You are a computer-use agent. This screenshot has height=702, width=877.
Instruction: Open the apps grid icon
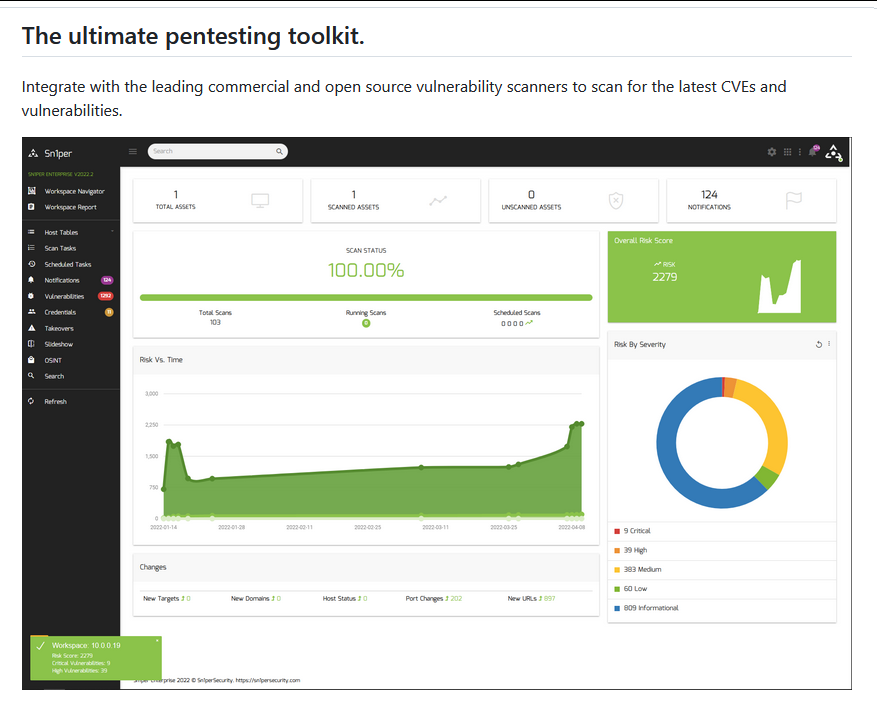pos(787,152)
